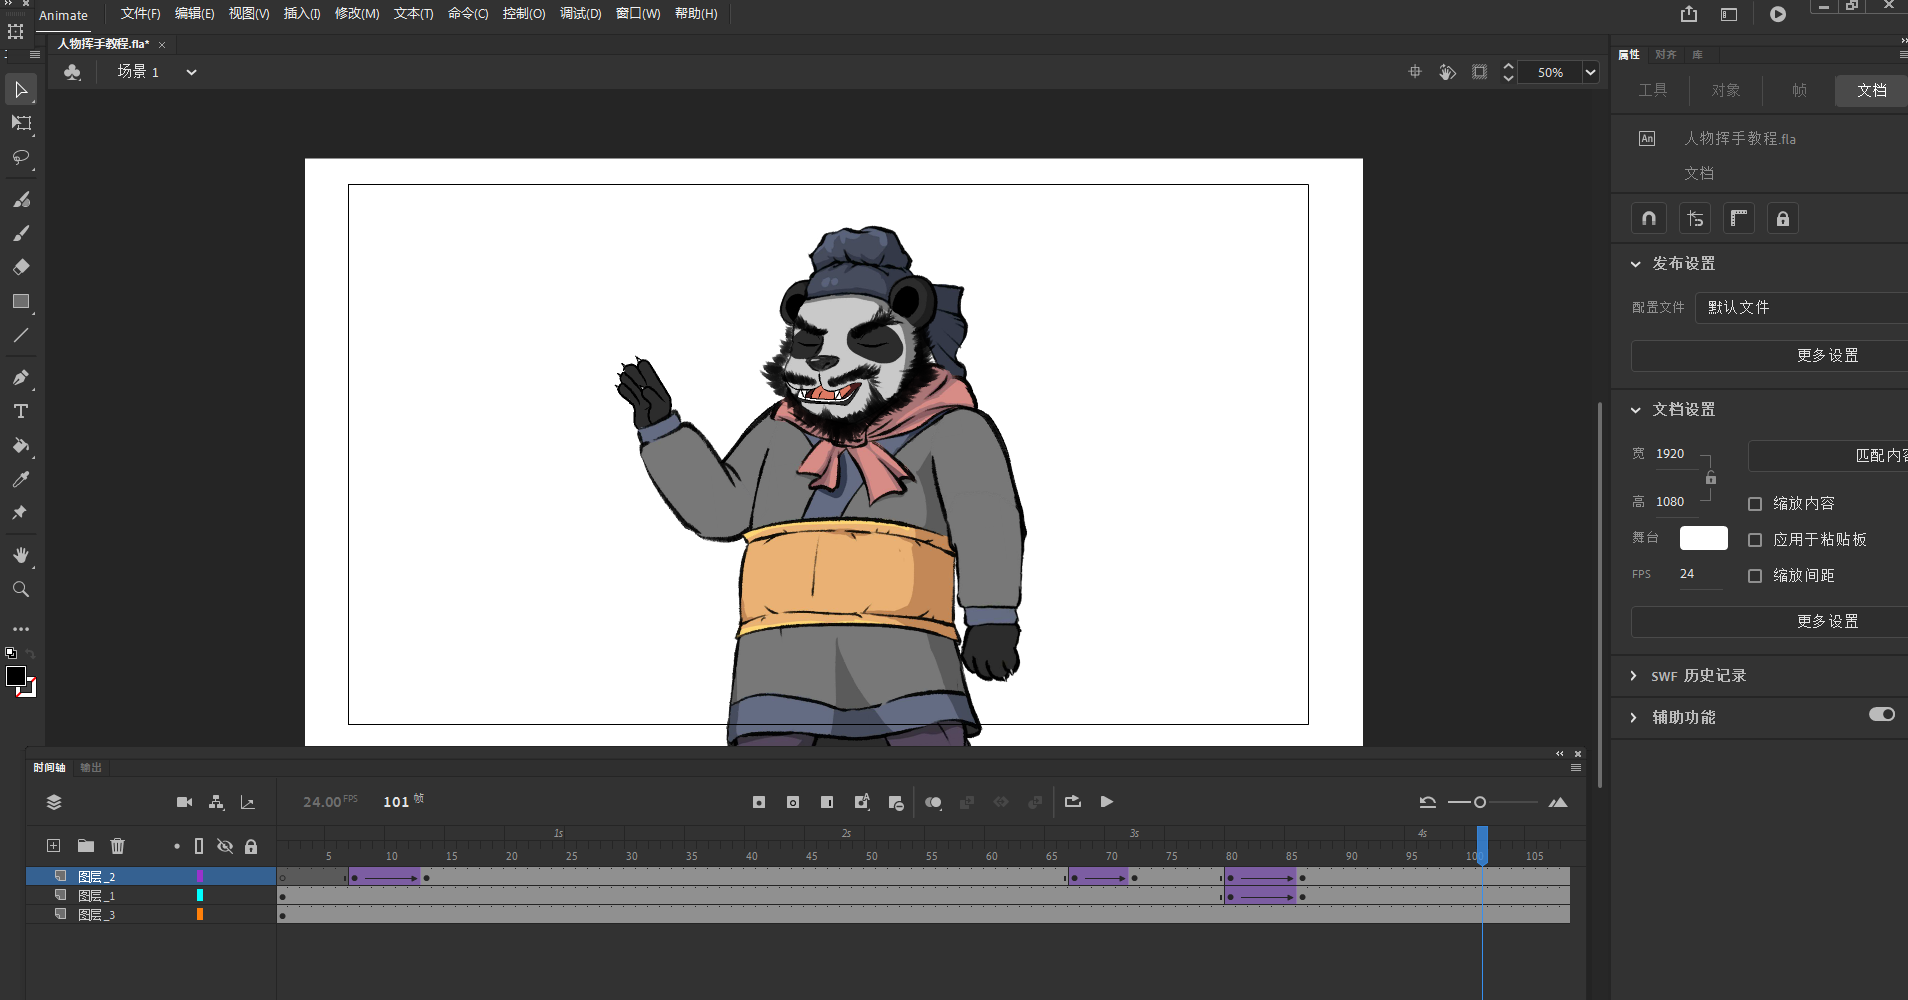Click the timeline zoom slider

pyautogui.click(x=1493, y=802)
